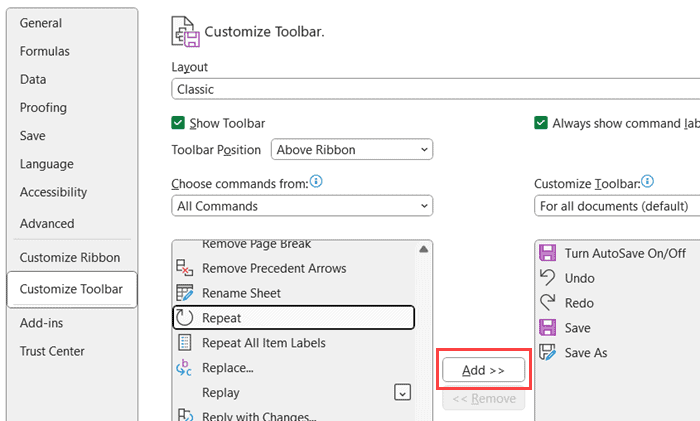Screen dimensions: 700x421
Task: Open the Customize Ribbon category
Action: (70, 257)
